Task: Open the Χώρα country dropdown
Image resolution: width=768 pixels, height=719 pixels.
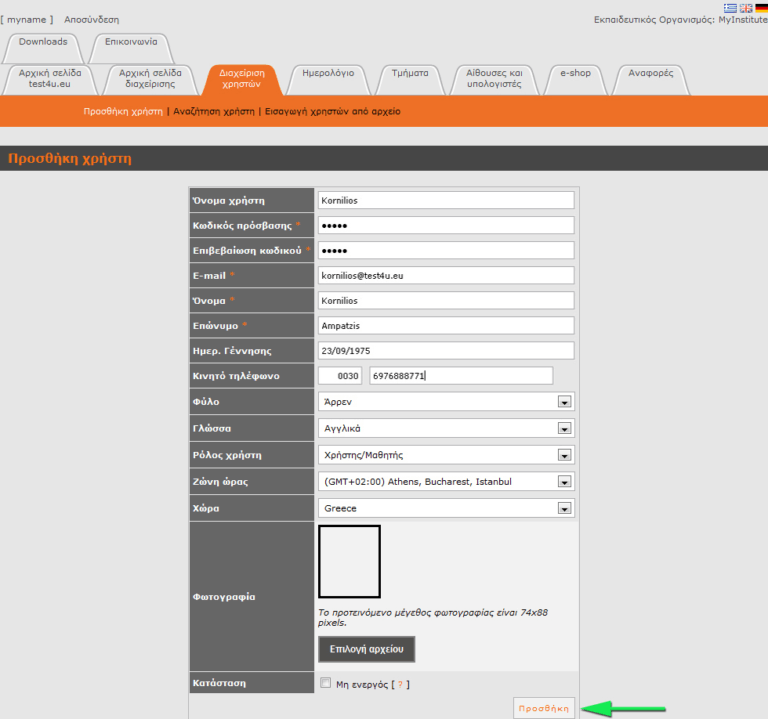Action: click(x=564, y=509)
